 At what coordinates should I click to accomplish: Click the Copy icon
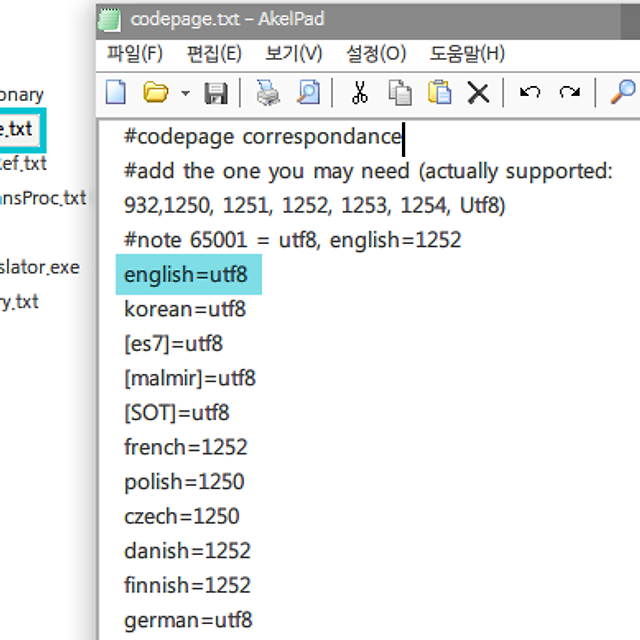pyautogui.click(x=400, y=93)
